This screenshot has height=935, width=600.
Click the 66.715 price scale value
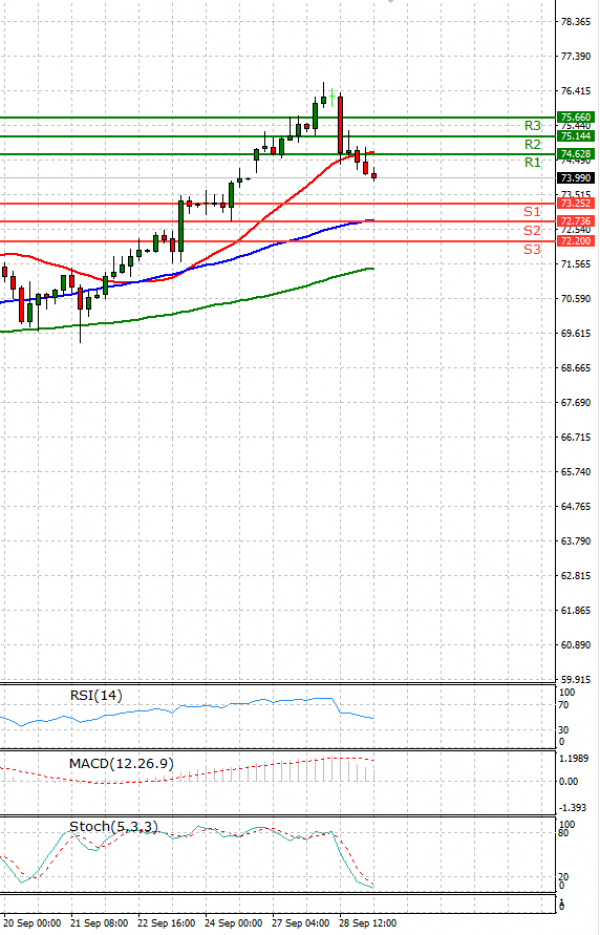tap(576, 437)
